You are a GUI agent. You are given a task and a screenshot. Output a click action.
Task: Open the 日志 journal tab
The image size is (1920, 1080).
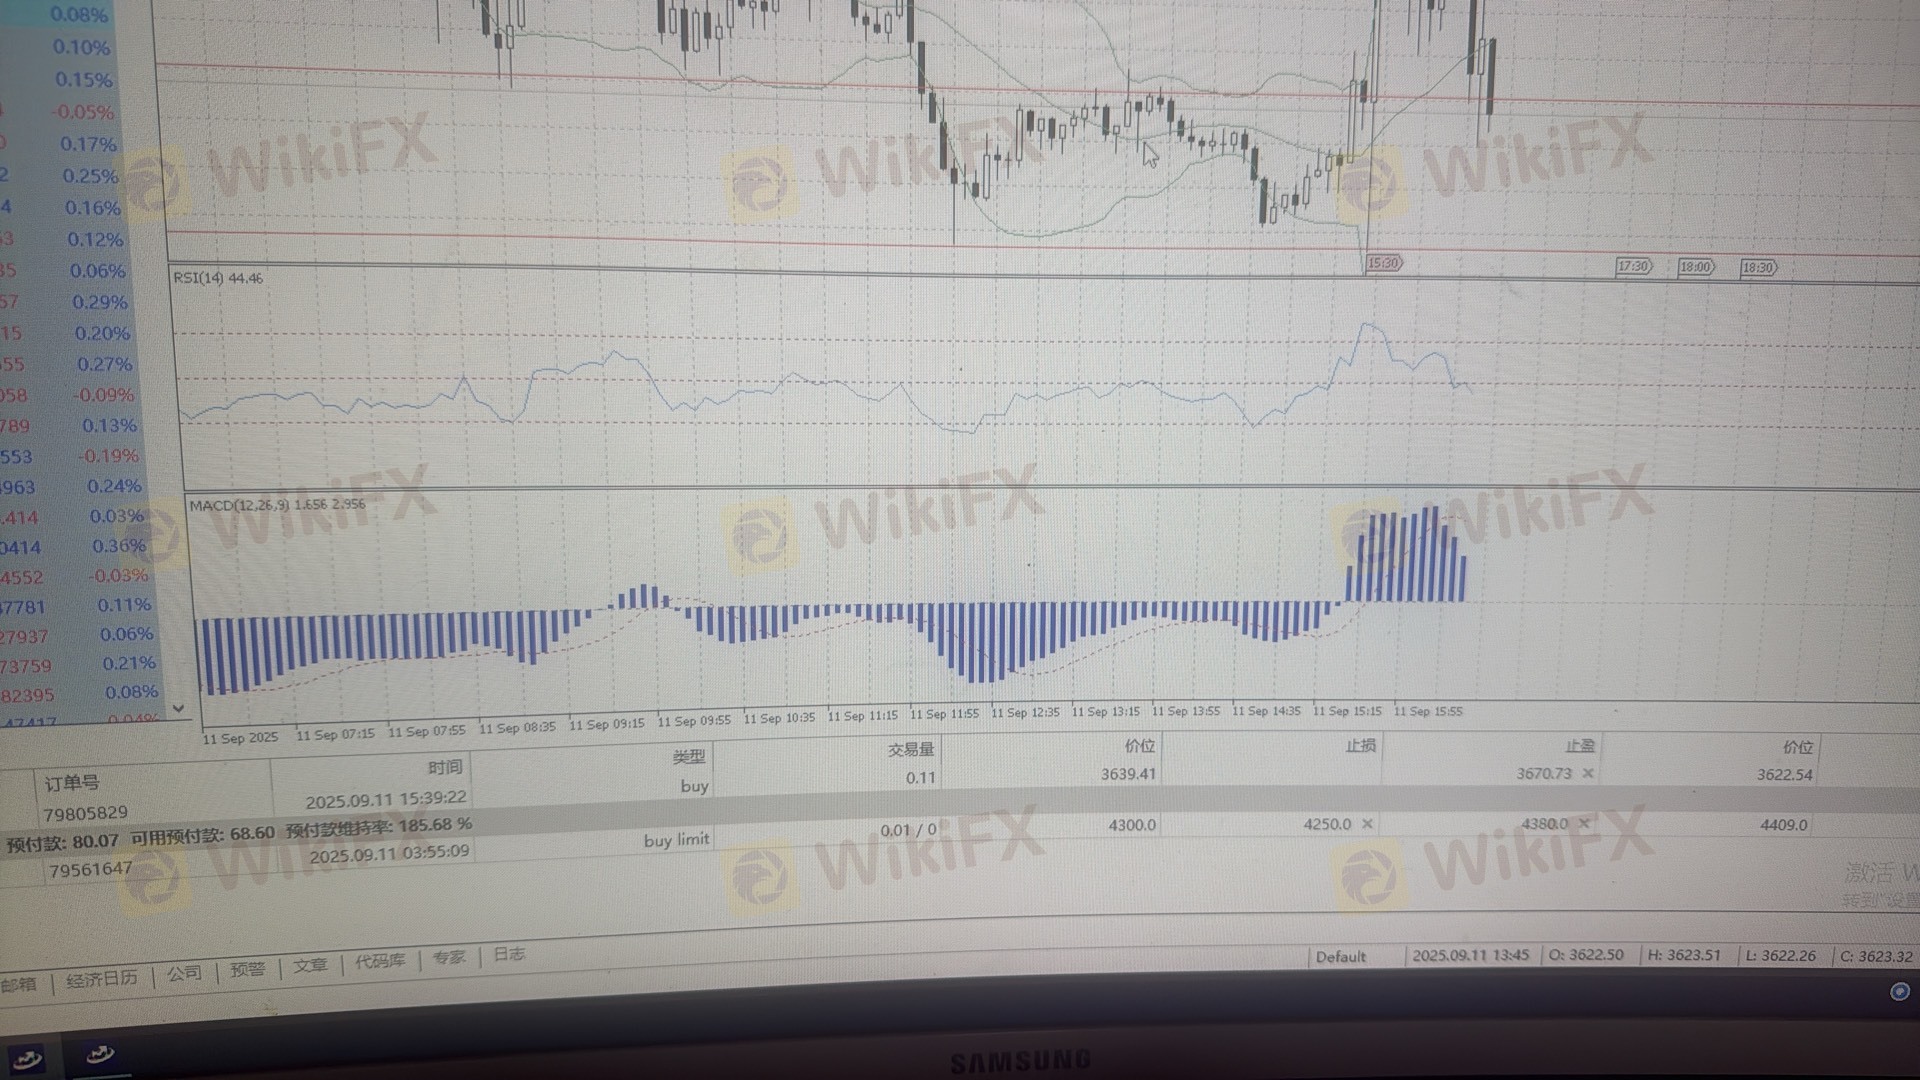coord(508,954)
